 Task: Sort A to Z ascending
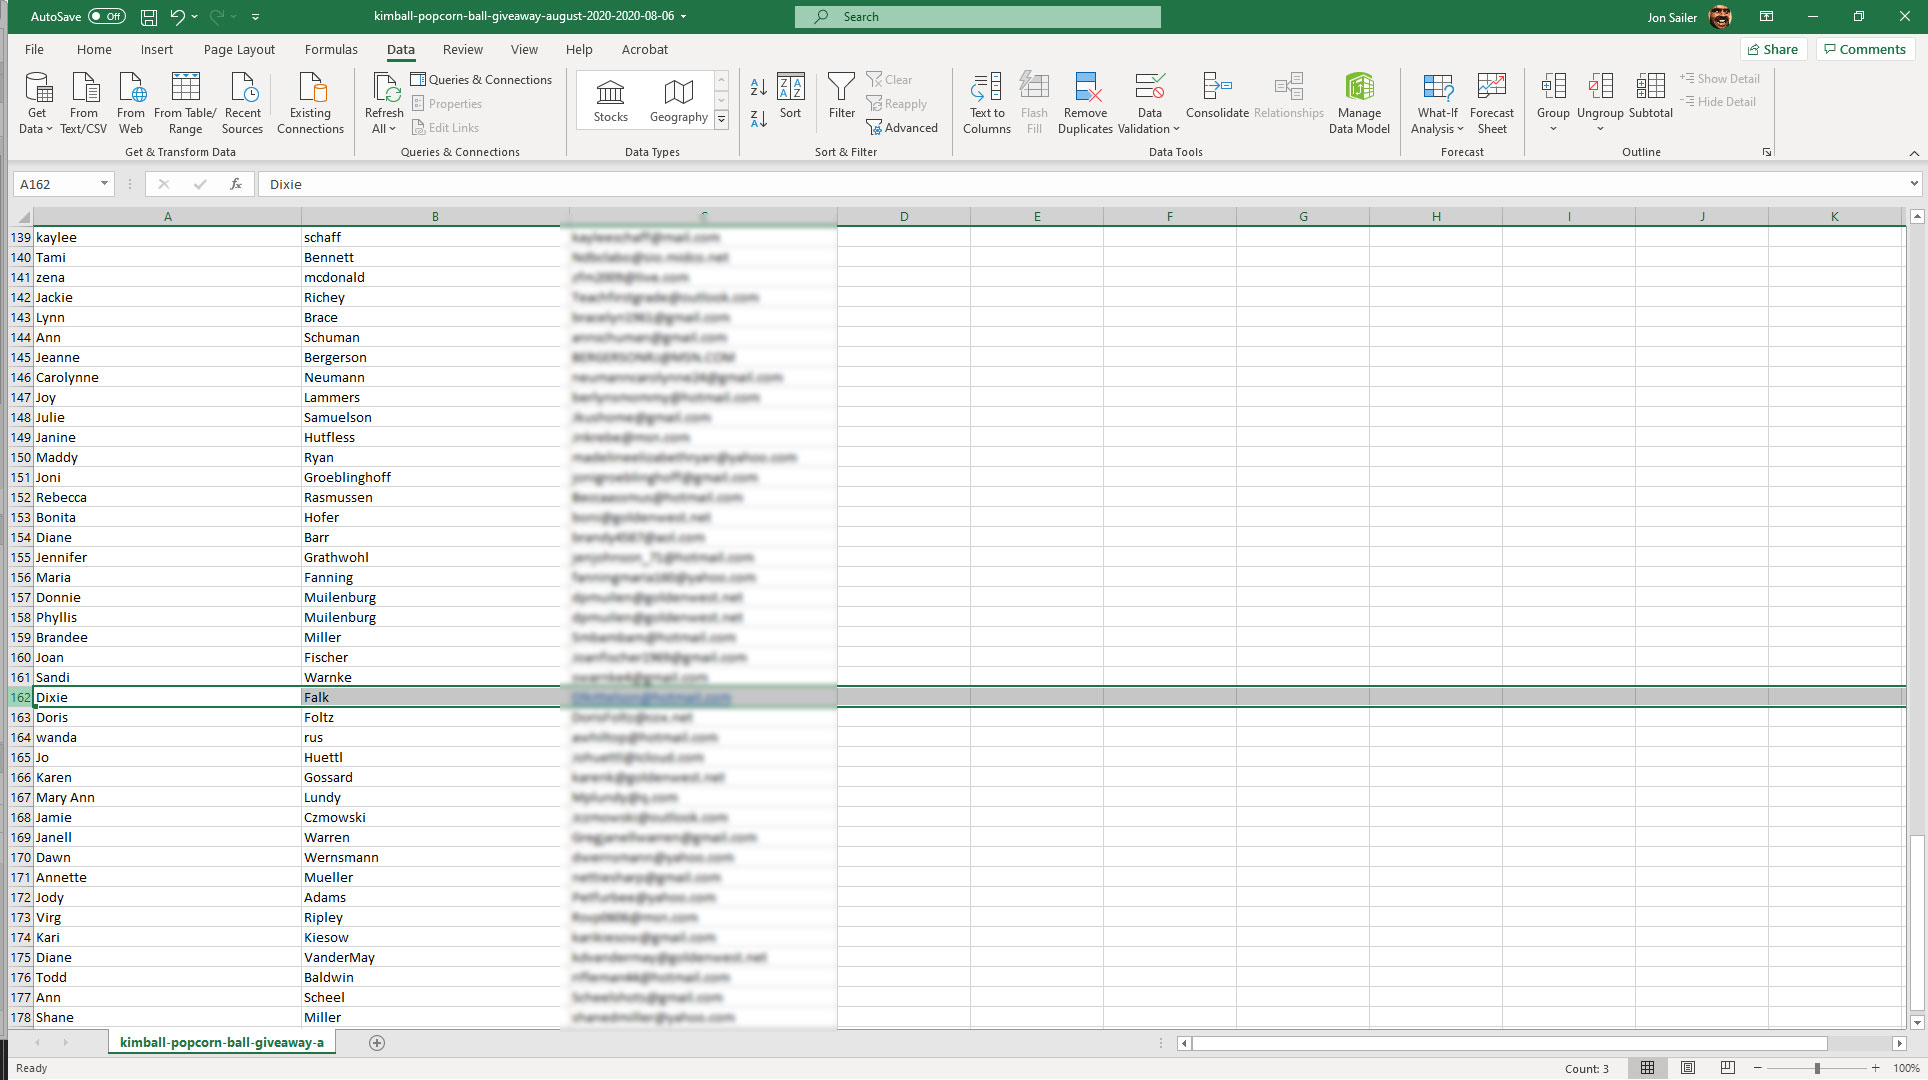pos(758,88)
